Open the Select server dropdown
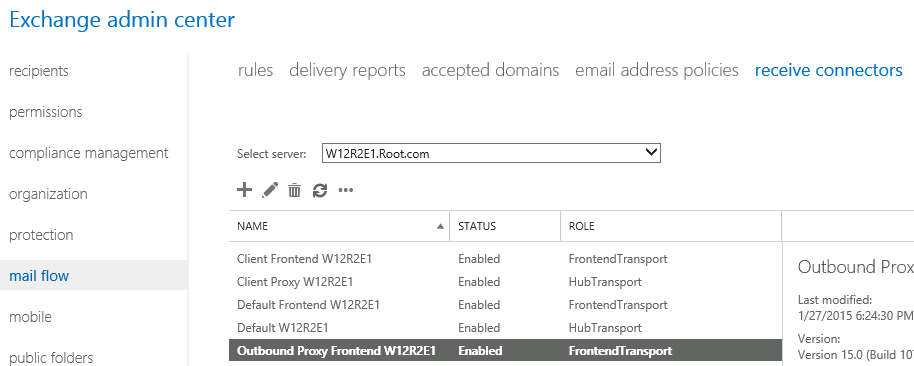The height and width of the screenshot is (366, 914). point(491,153)
